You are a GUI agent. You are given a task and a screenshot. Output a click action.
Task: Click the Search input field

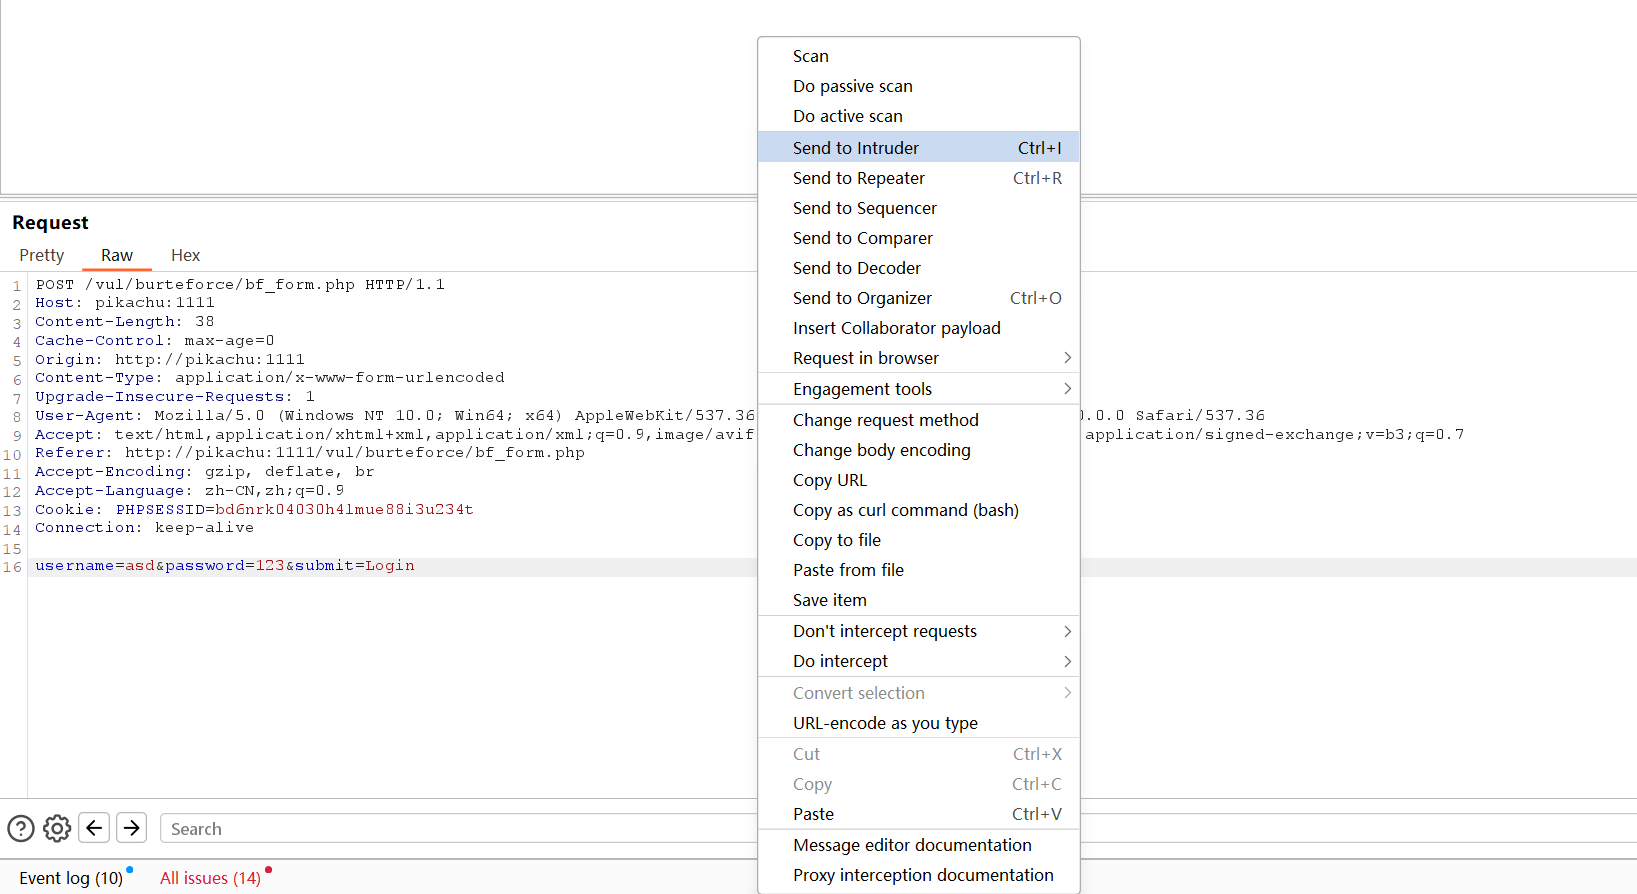coord(450,829)
